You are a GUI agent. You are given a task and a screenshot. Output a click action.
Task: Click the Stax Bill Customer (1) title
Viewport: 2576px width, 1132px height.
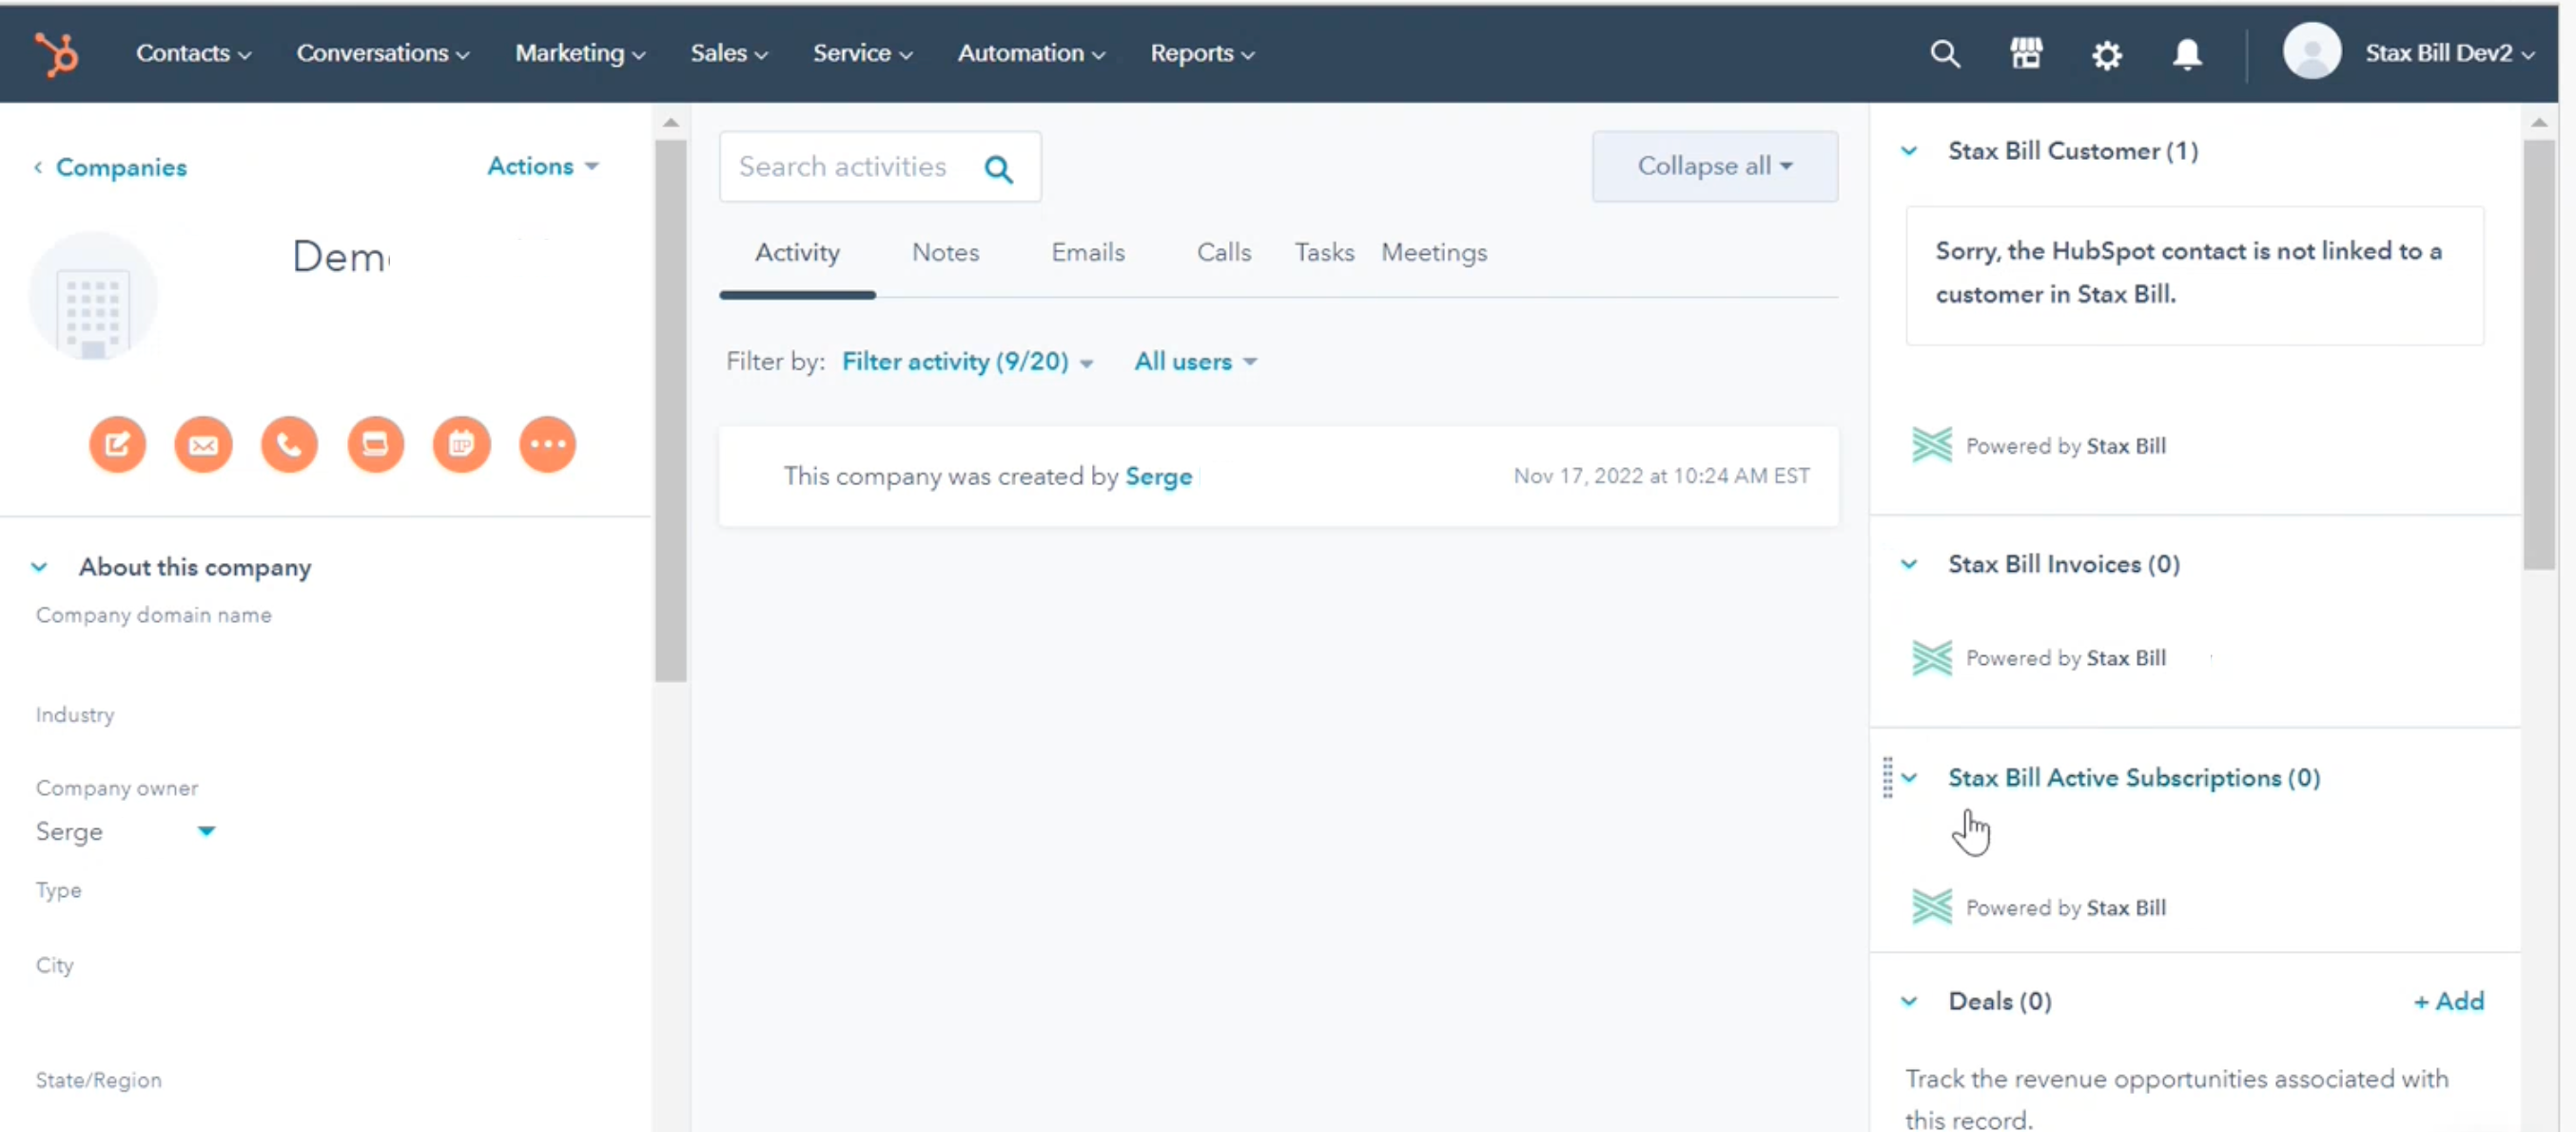pos(2072,151)
